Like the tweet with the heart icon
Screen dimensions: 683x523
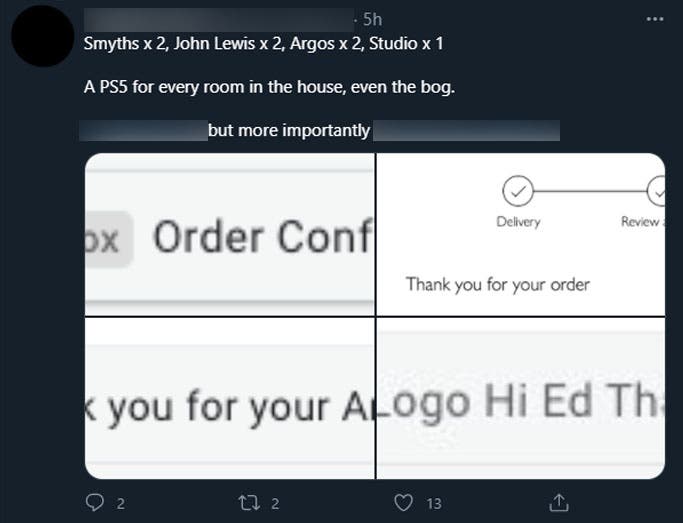point(403,503)
